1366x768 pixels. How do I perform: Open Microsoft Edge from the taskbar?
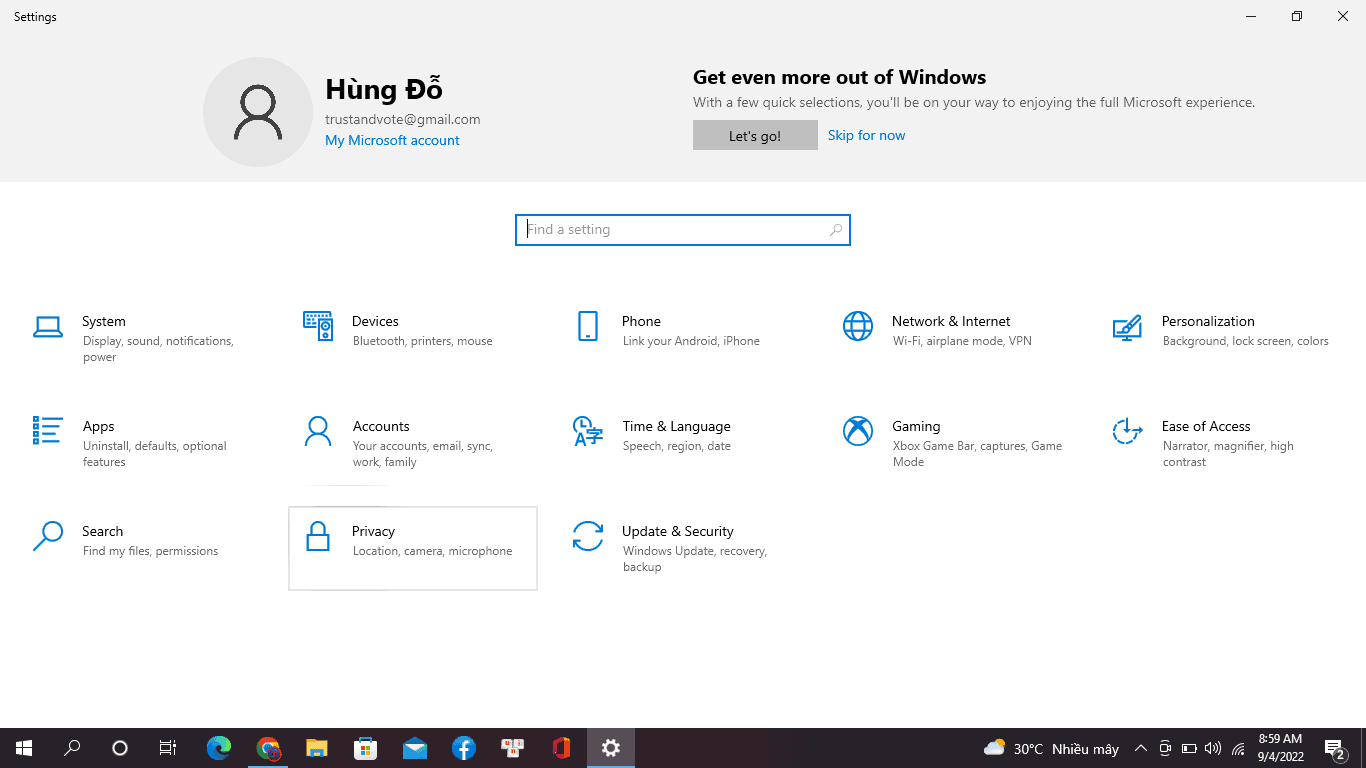tap(219, 748)
